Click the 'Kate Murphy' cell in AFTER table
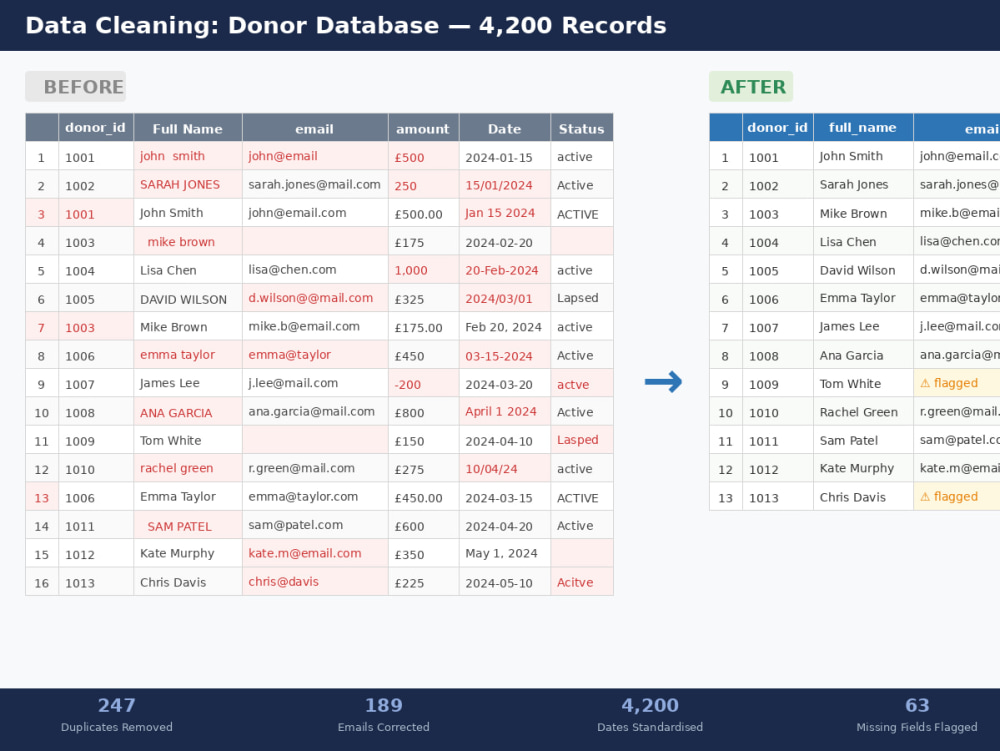 (863, 469)
